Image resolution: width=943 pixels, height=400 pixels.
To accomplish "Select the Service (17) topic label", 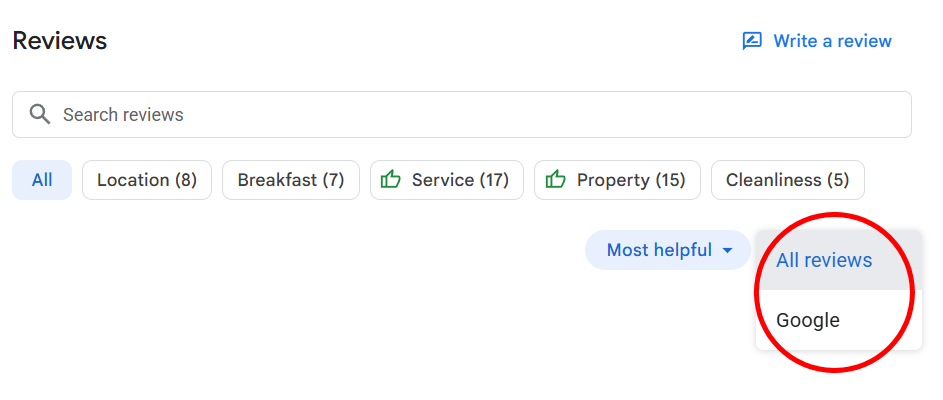I will 460,180.
